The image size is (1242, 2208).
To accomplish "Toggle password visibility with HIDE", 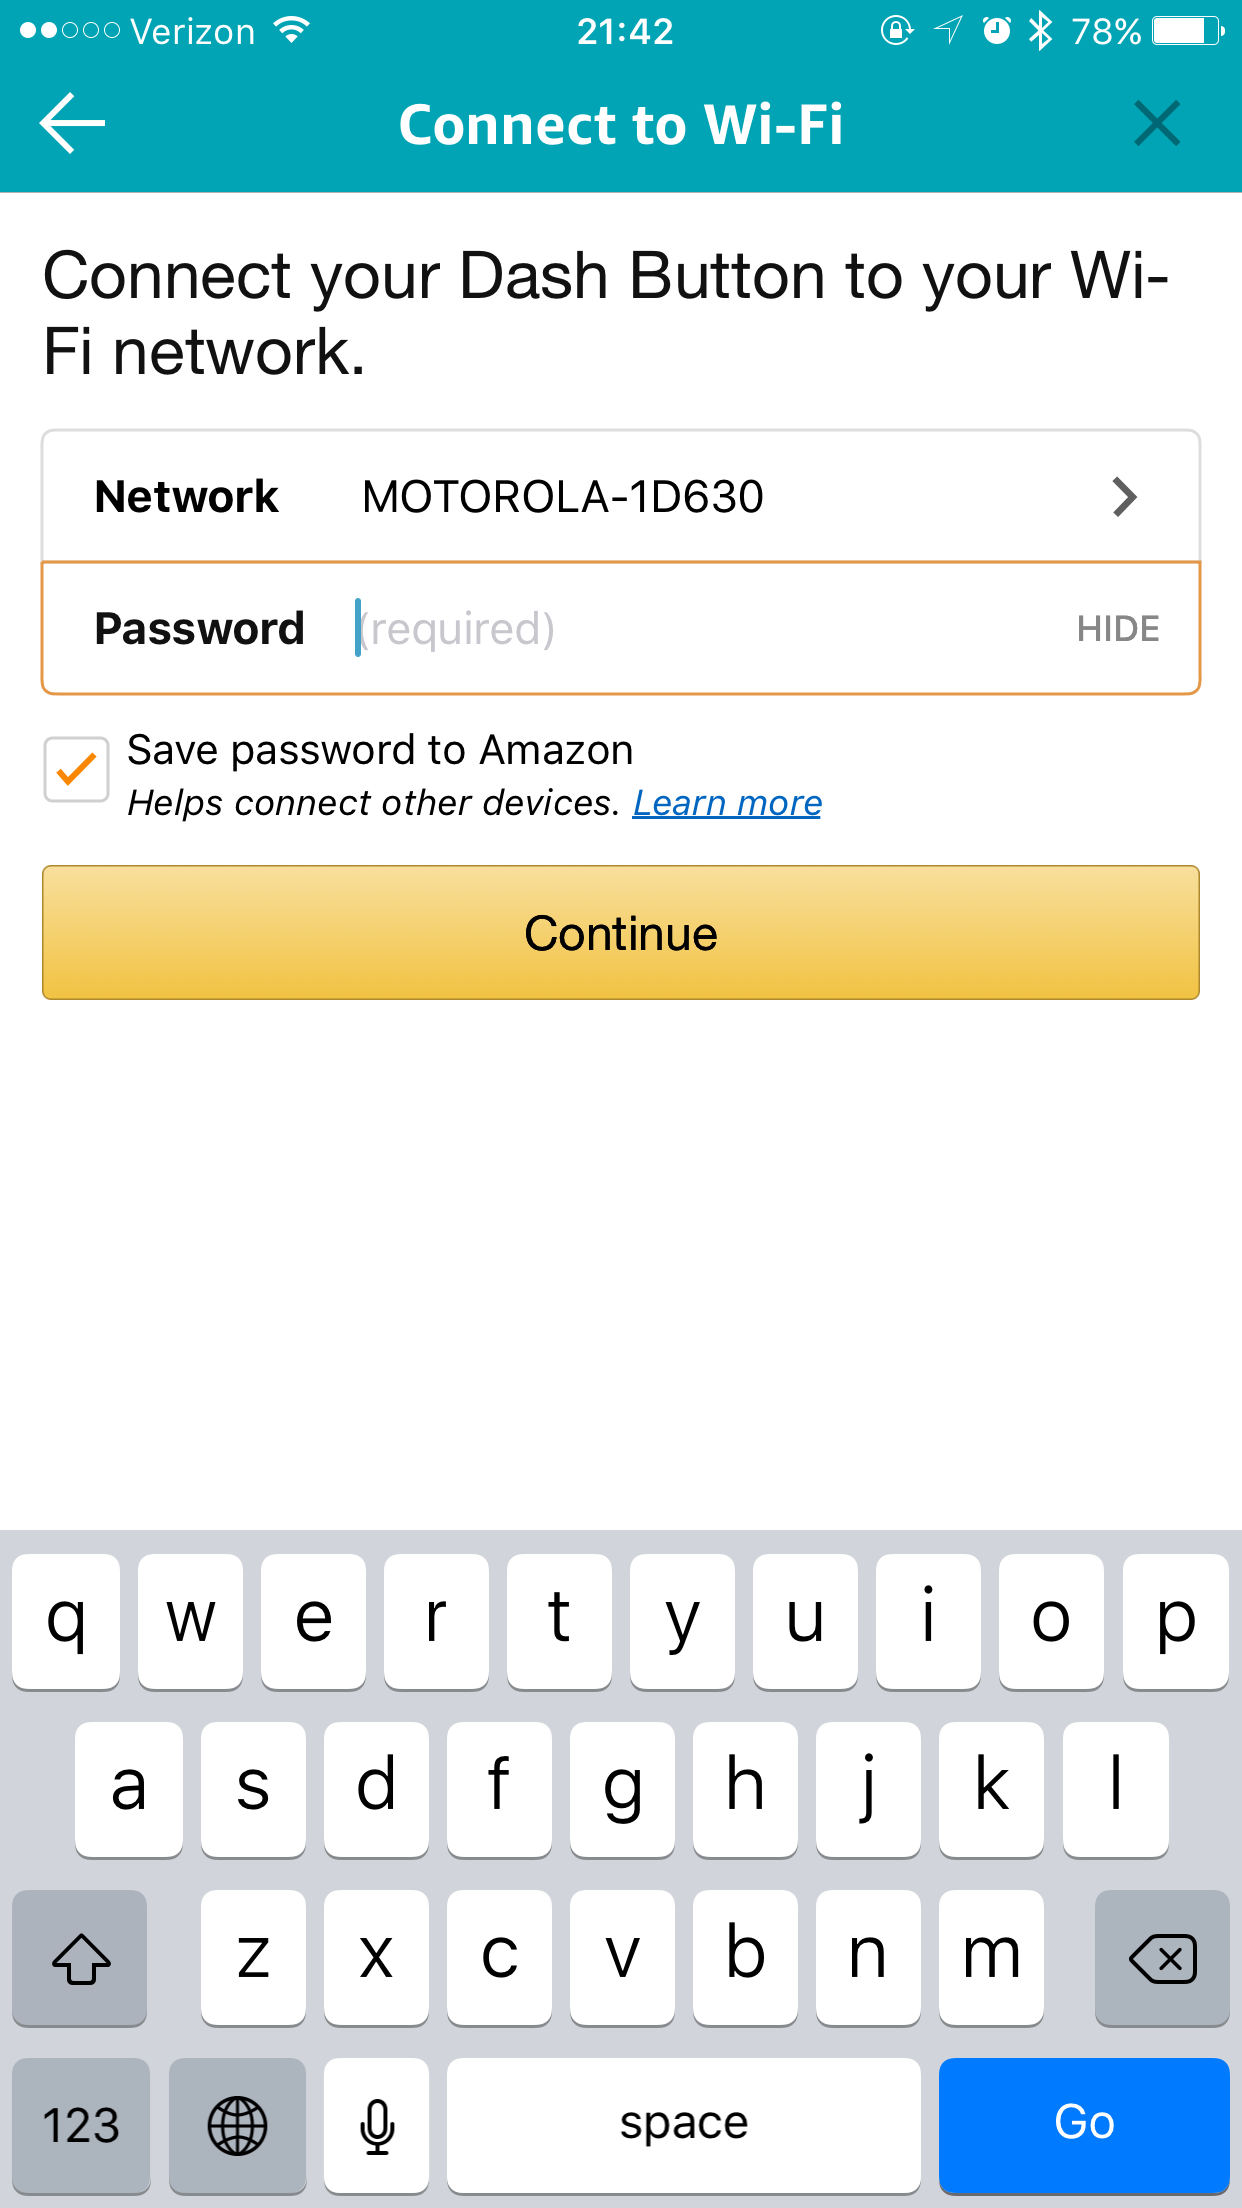I will (1117, 629).
